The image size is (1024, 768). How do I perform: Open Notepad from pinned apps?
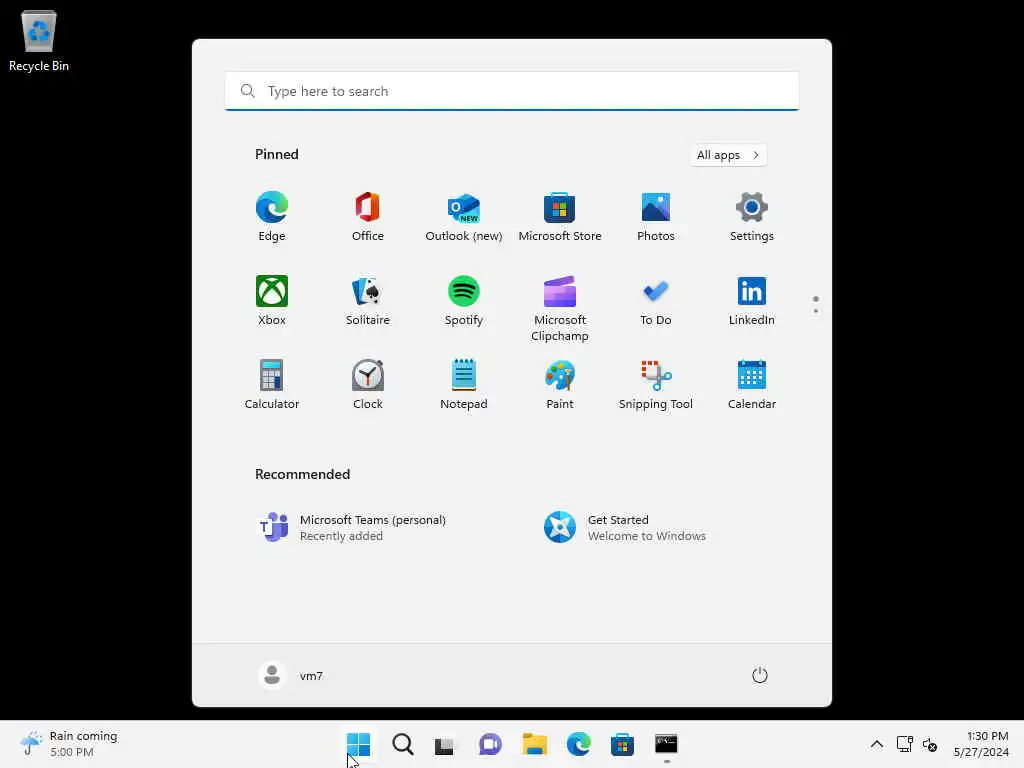[x=464, y=385]
